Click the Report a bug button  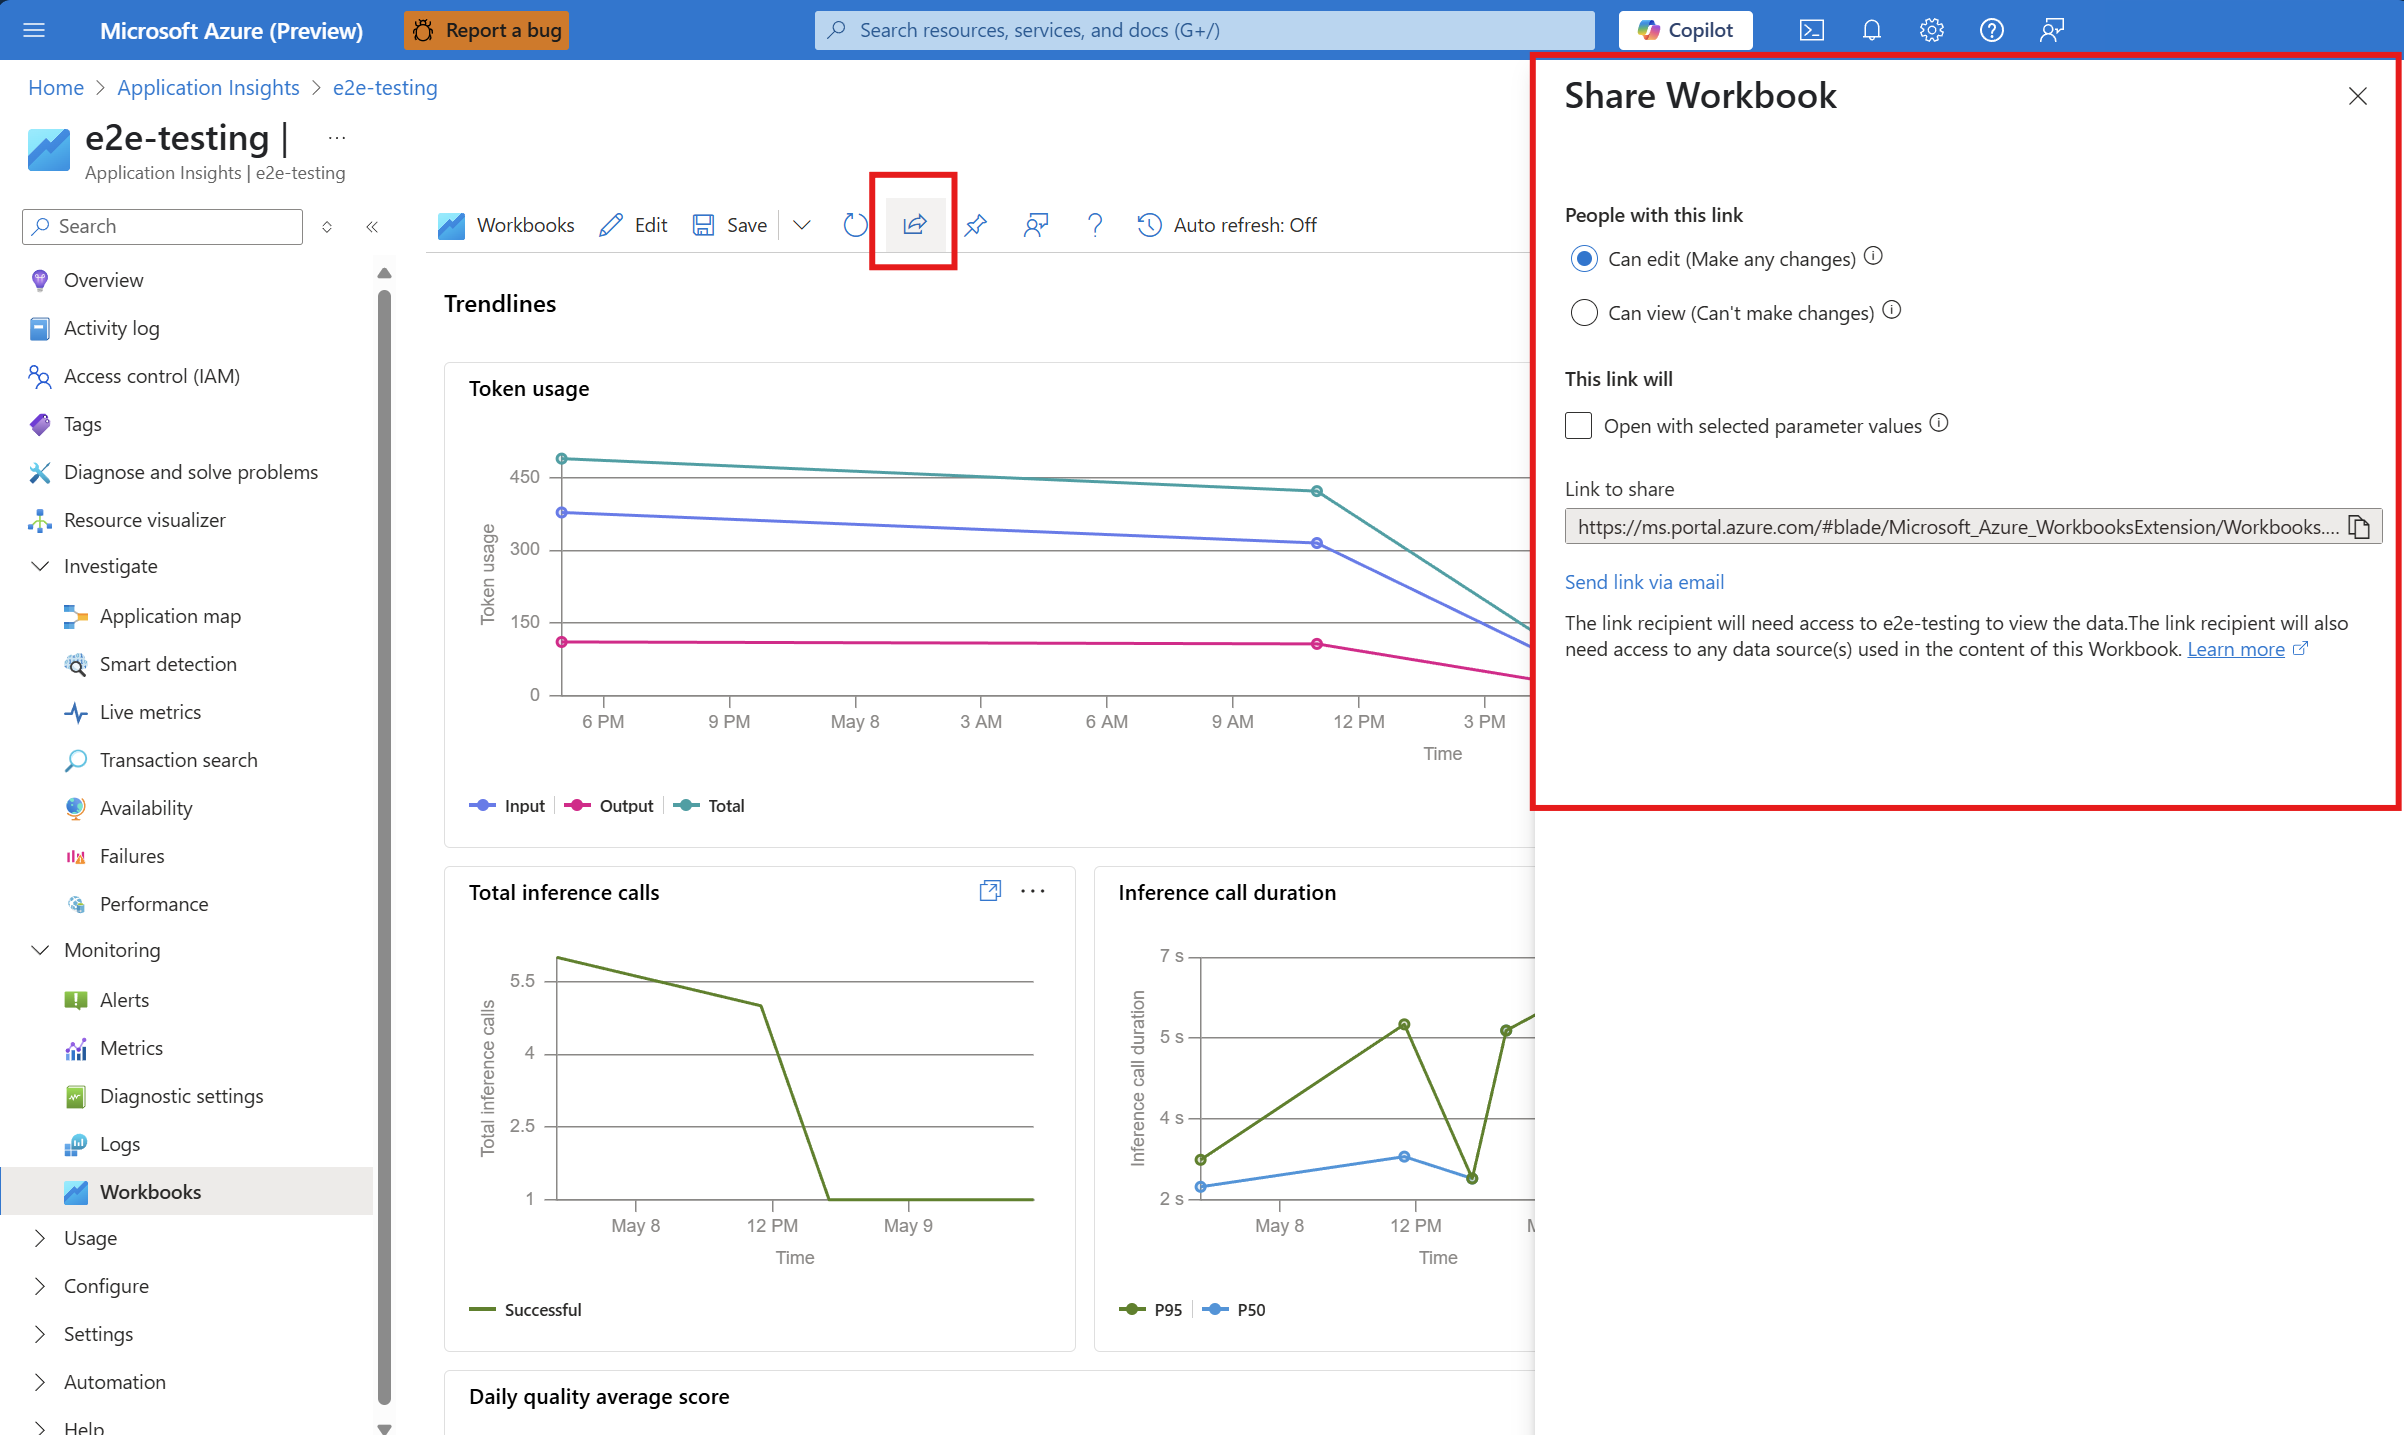tap(487, 30)
